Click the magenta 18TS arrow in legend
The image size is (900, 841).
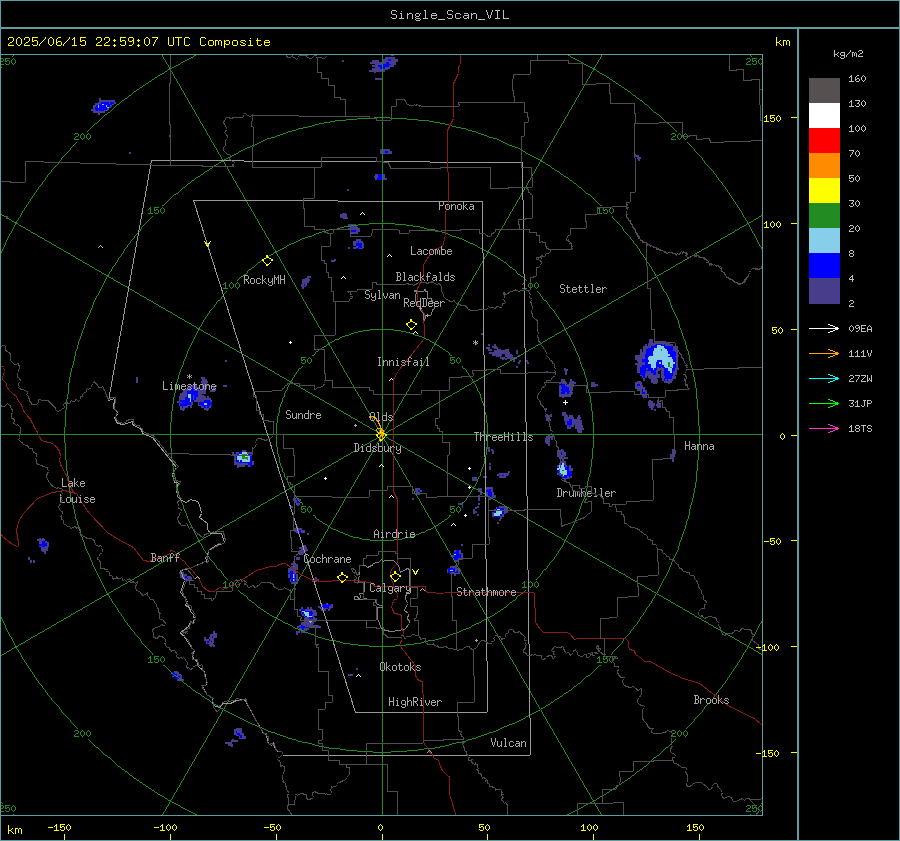point(824,428)
